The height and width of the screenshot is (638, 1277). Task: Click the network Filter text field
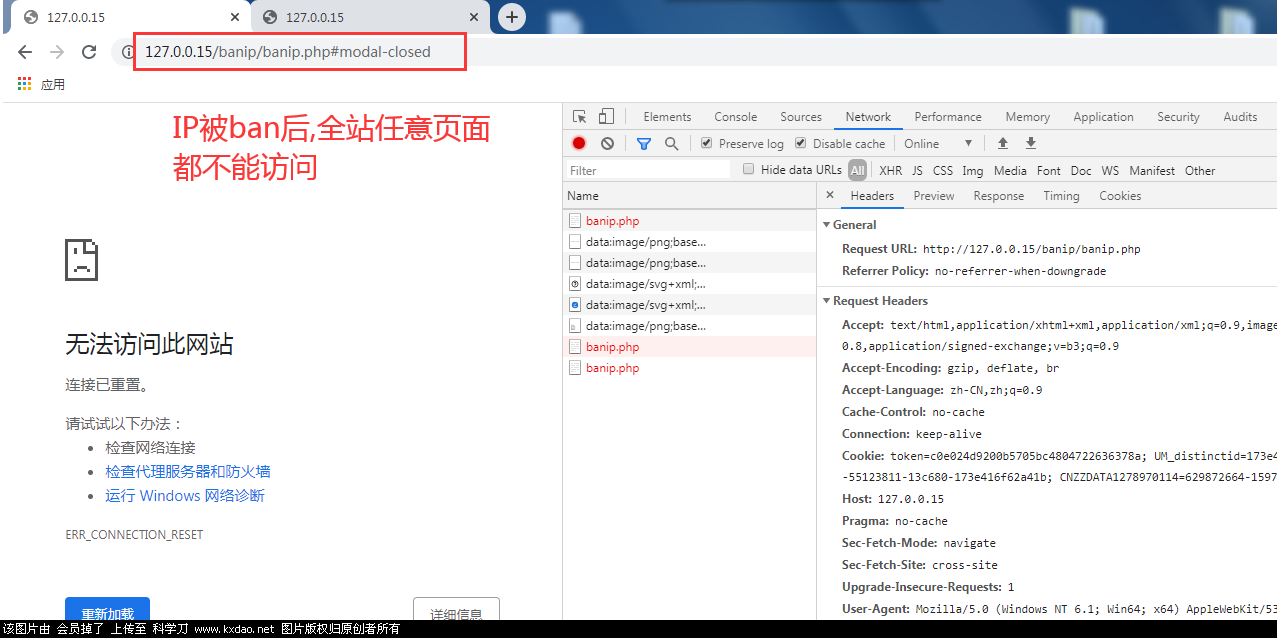click(x=649, y=170)
